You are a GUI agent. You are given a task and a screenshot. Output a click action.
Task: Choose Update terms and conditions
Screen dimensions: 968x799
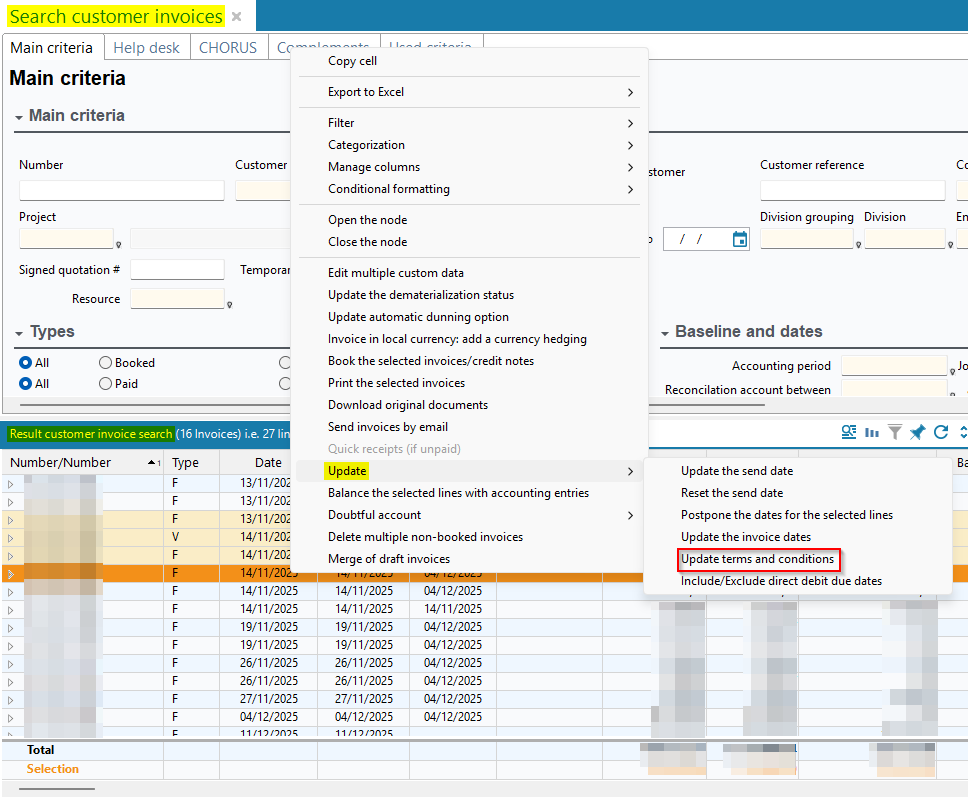pyautogui.click(x=757, y=559)
